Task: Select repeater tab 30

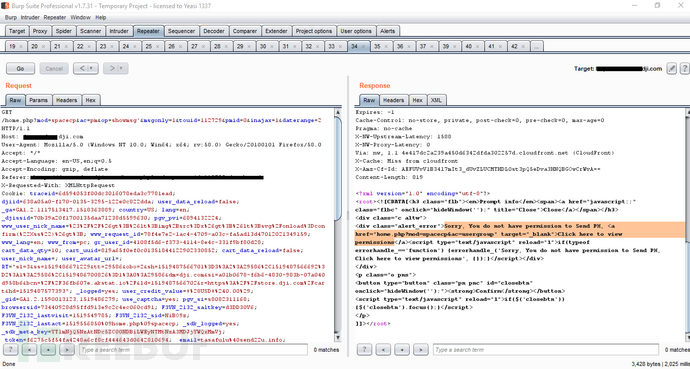Action: tap(263, 46)
